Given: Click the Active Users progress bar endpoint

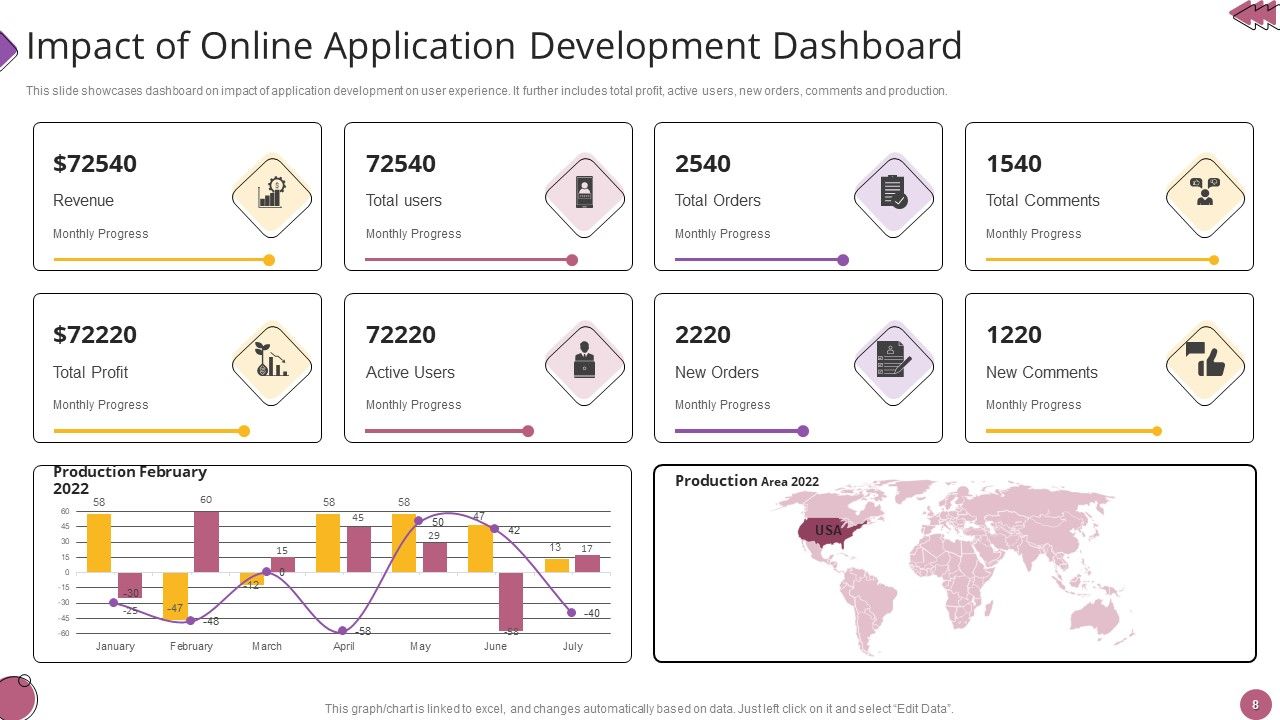Looking at the screenshot, I should click(527, 431).
